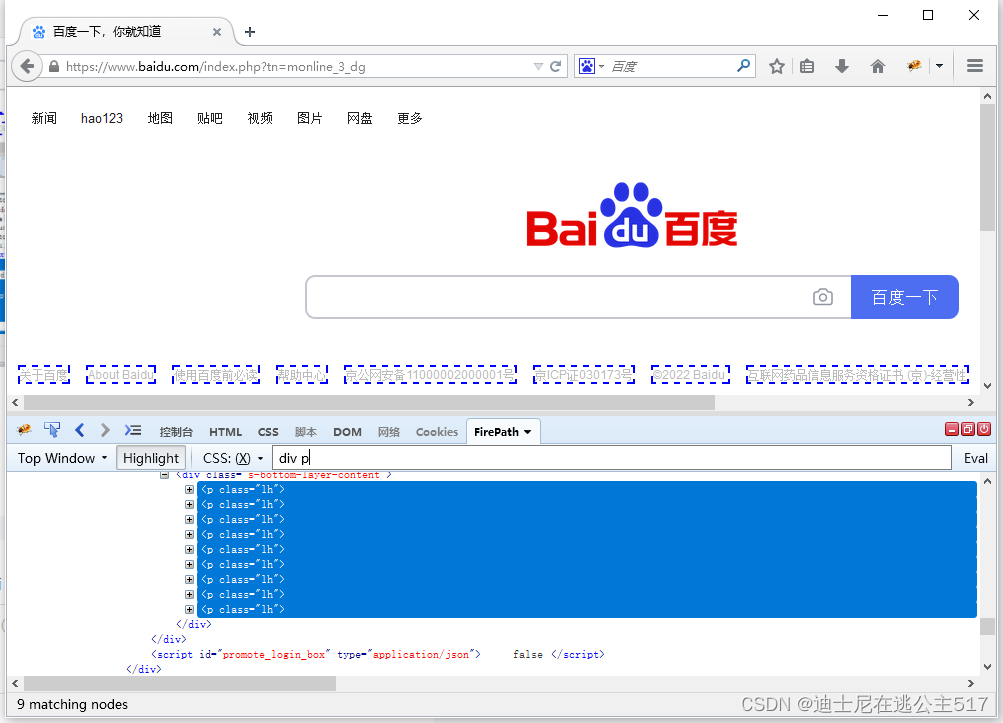This screenshot has width=1003, height=723.
Task: Click the Baidu logo image
Action: [x=632, y=215]
